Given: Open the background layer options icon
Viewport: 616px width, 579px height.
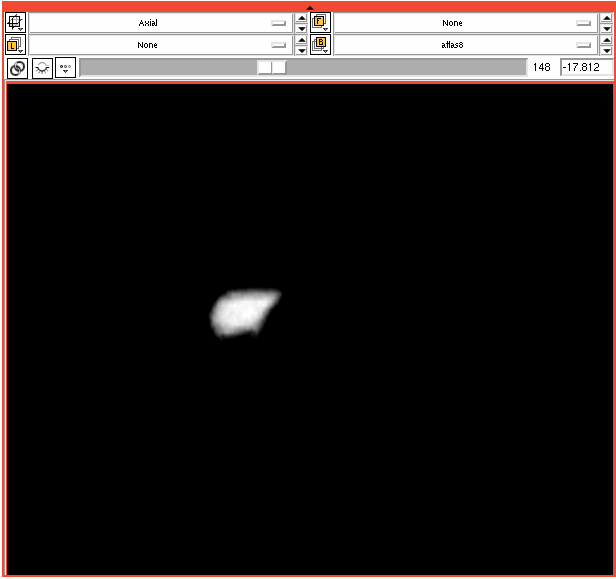Looking at the screenshot, I should click(x=320, y=44).
